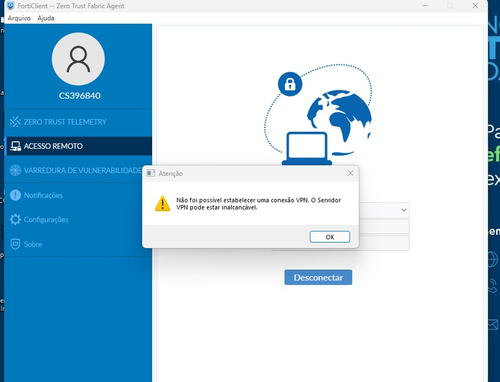The height and width of the screenshot is (382, 500).
Task: Click globe icon in background window
Action: [493, 259]
